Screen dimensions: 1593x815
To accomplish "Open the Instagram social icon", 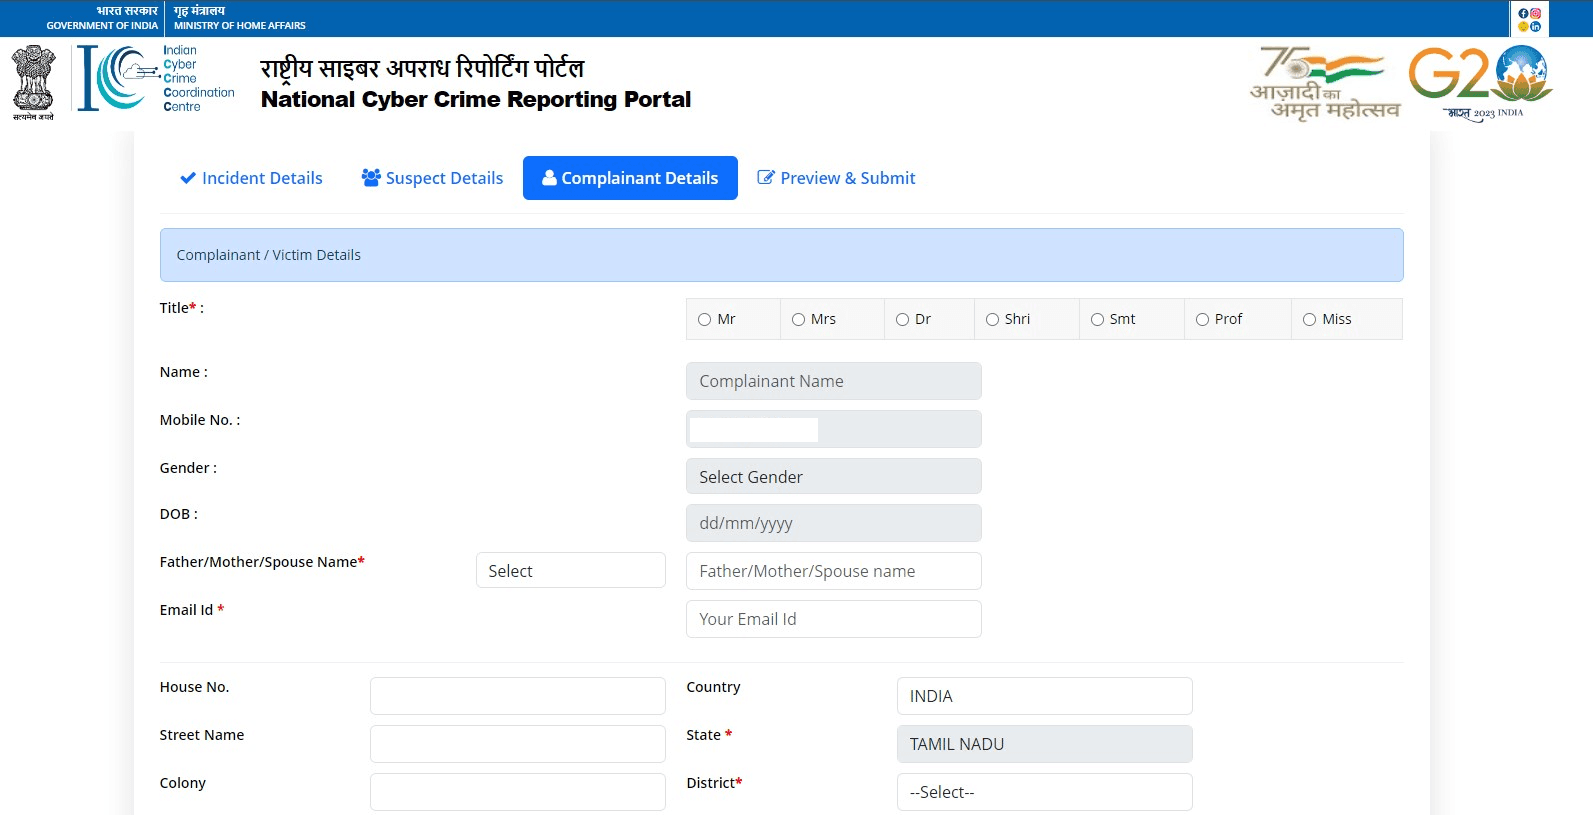I will (x=1536, y=14).
